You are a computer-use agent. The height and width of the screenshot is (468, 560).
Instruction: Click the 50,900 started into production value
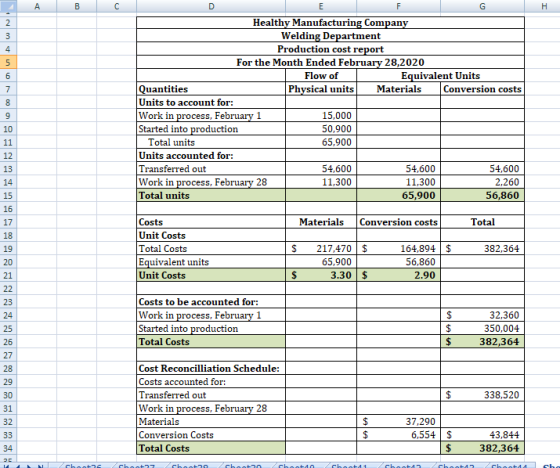[321, 129]
